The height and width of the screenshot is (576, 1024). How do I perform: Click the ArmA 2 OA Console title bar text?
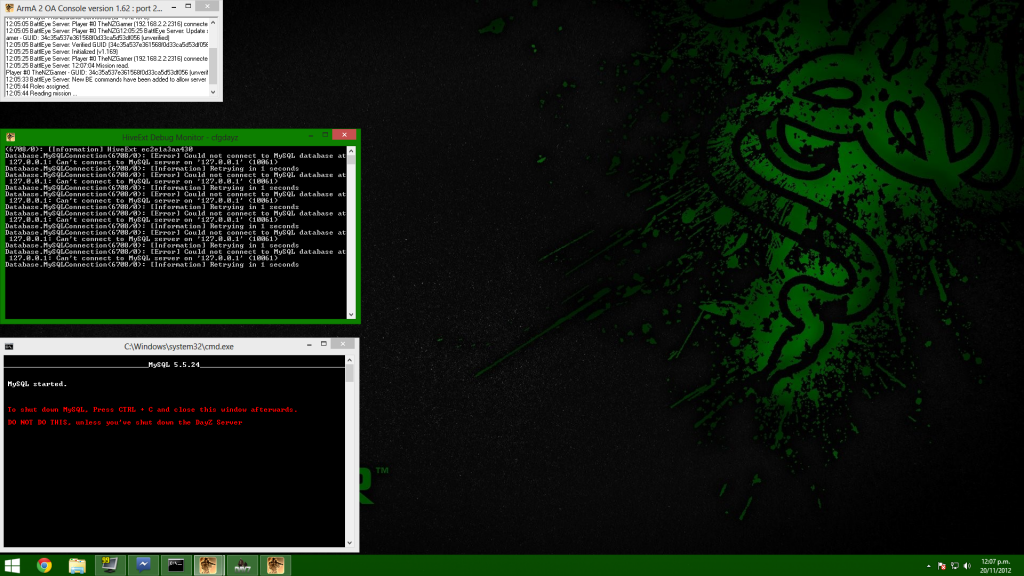pos(89,8)
